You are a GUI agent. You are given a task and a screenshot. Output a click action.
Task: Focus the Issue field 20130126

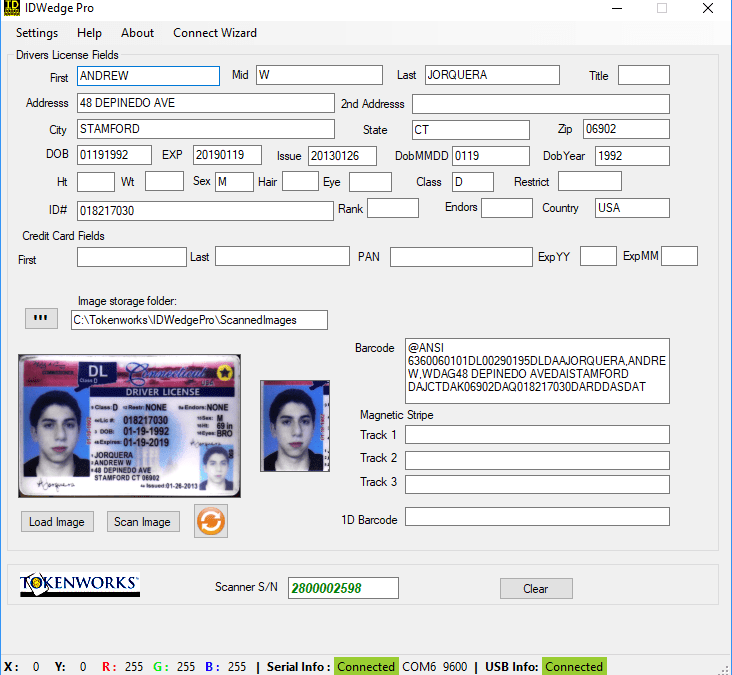click(x=342, y=156)
